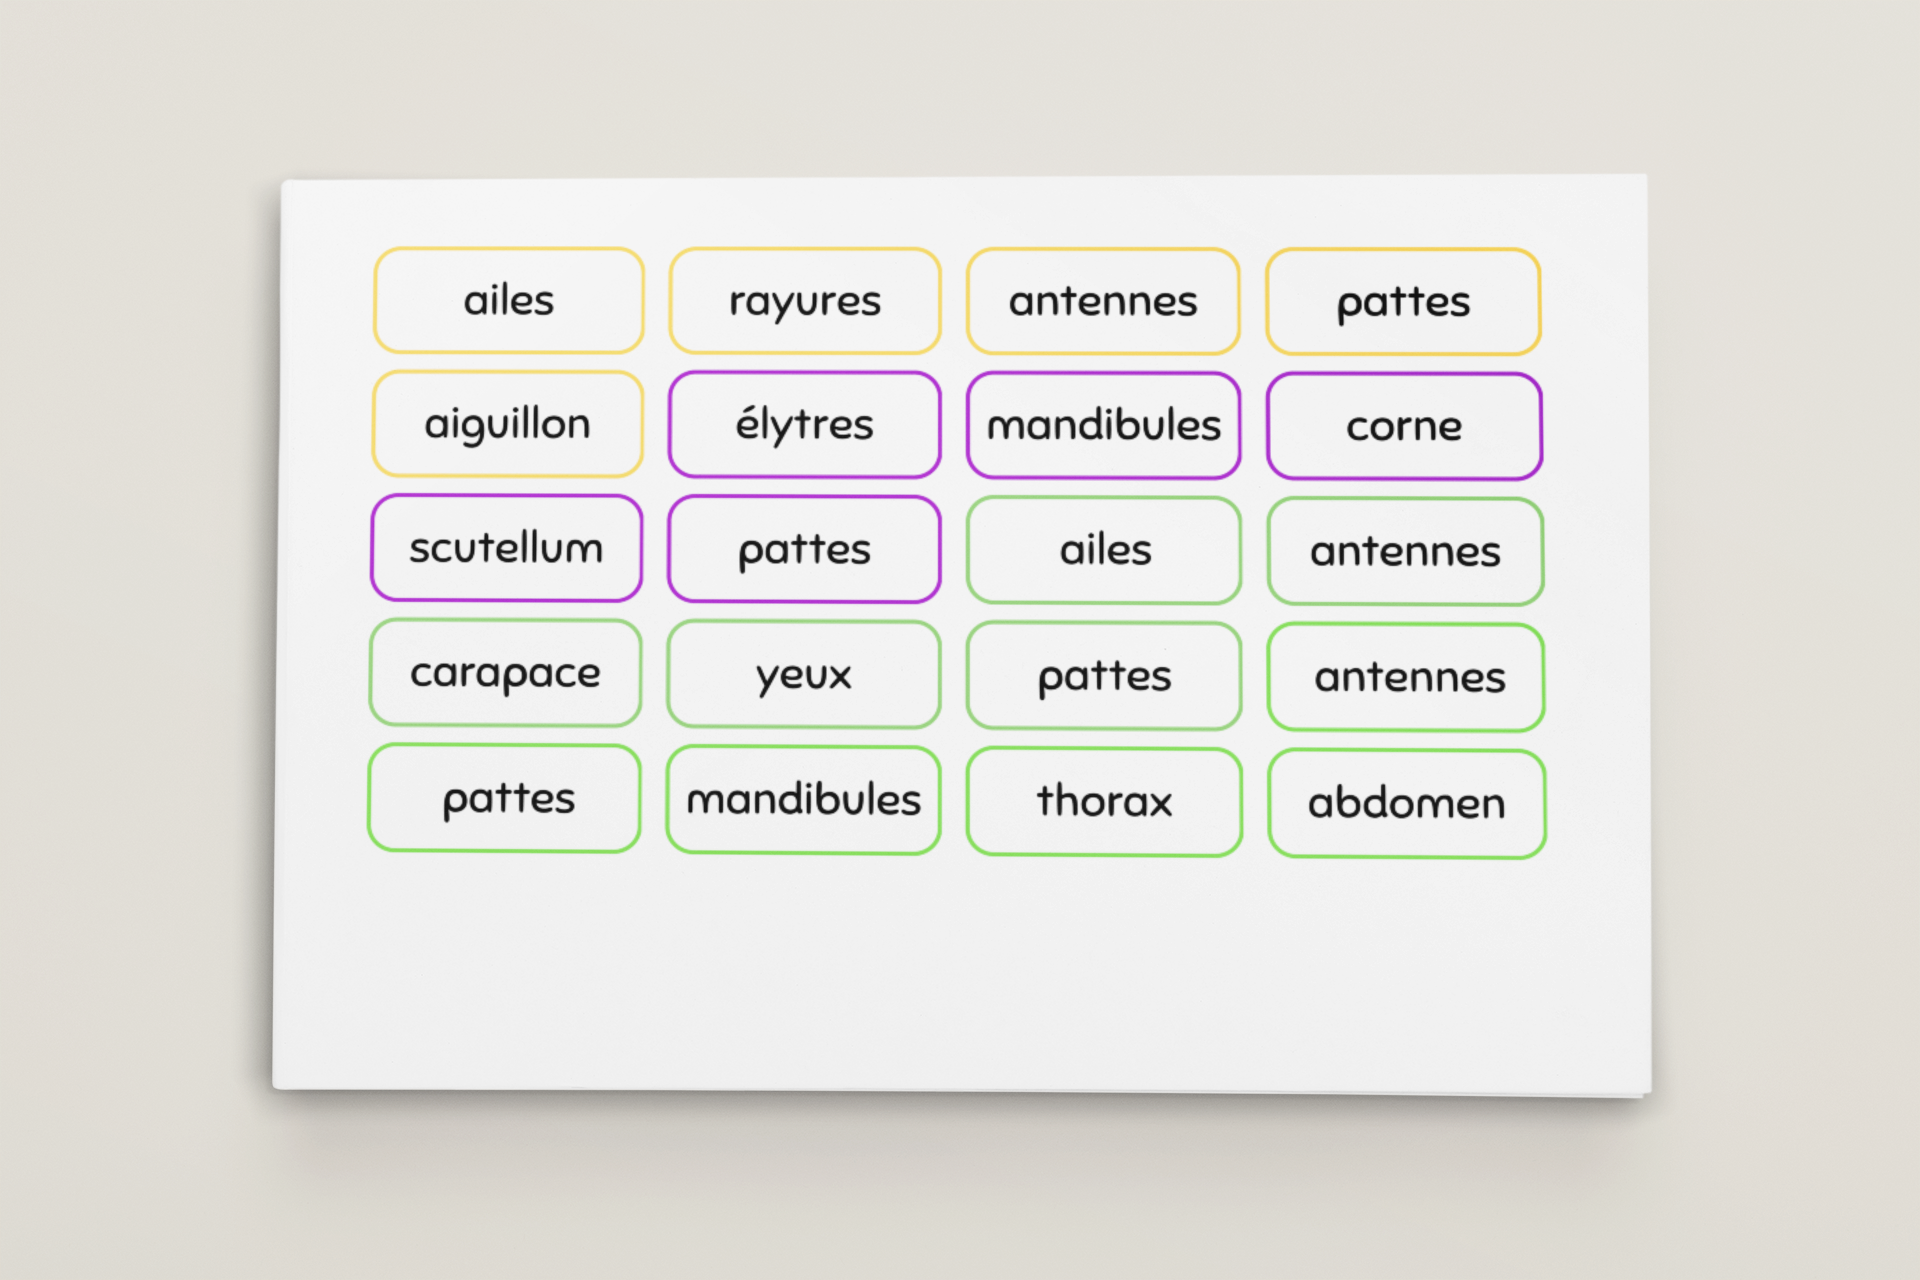Click pattes label right of yeux
This screenshot has width=1920, height=1280.
[x=1104, y=676]
